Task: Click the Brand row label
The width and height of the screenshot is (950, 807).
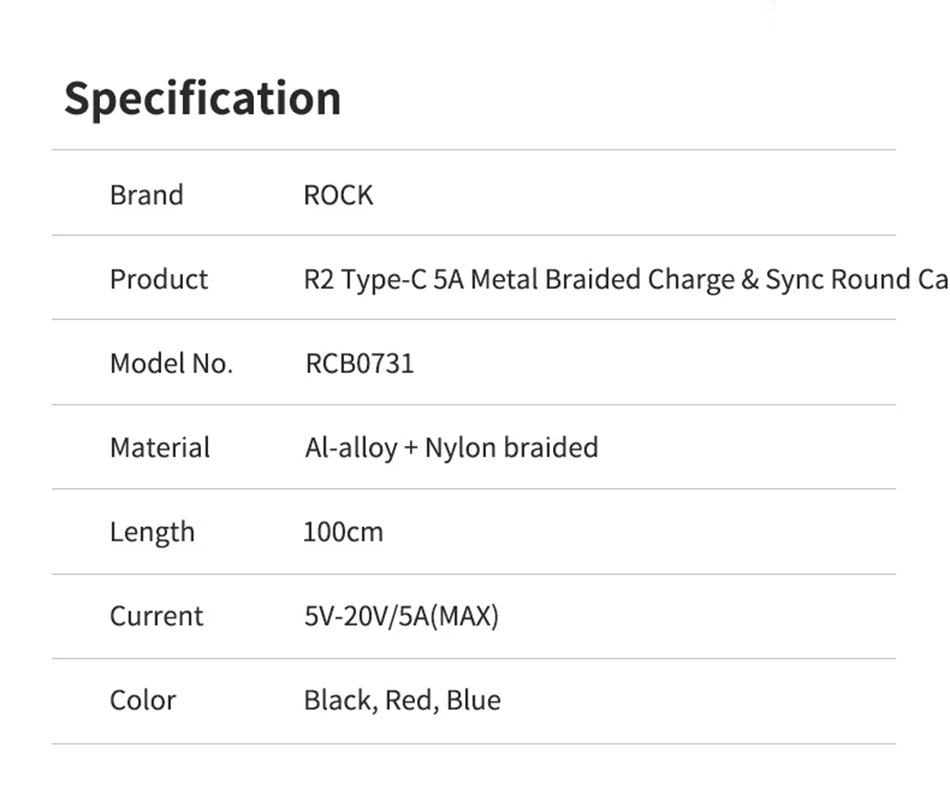Action: tap(146, 195)
